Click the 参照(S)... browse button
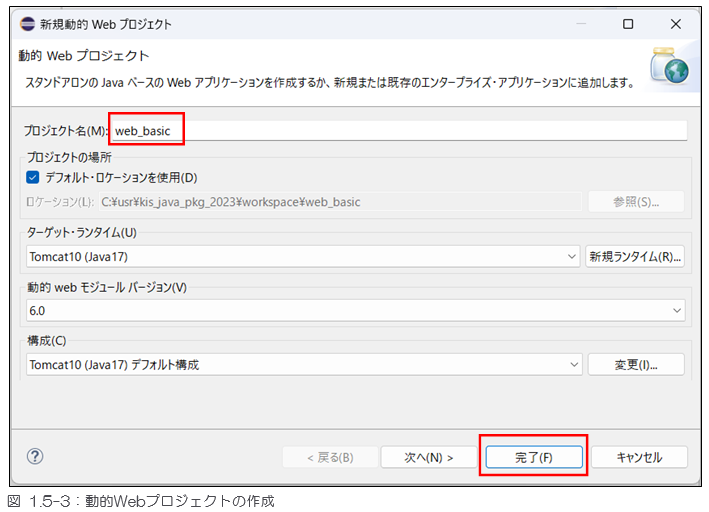The width and height of the screenshot is (709, 512). point(635,202)
